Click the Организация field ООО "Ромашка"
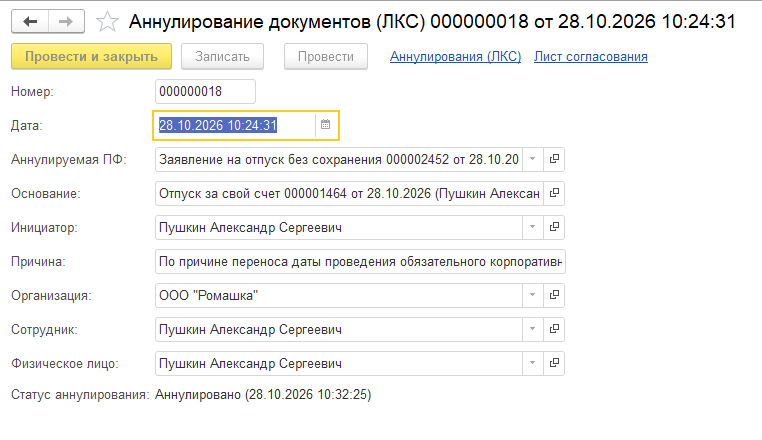This screenshot has width=762, height=440. click(339, 296)
